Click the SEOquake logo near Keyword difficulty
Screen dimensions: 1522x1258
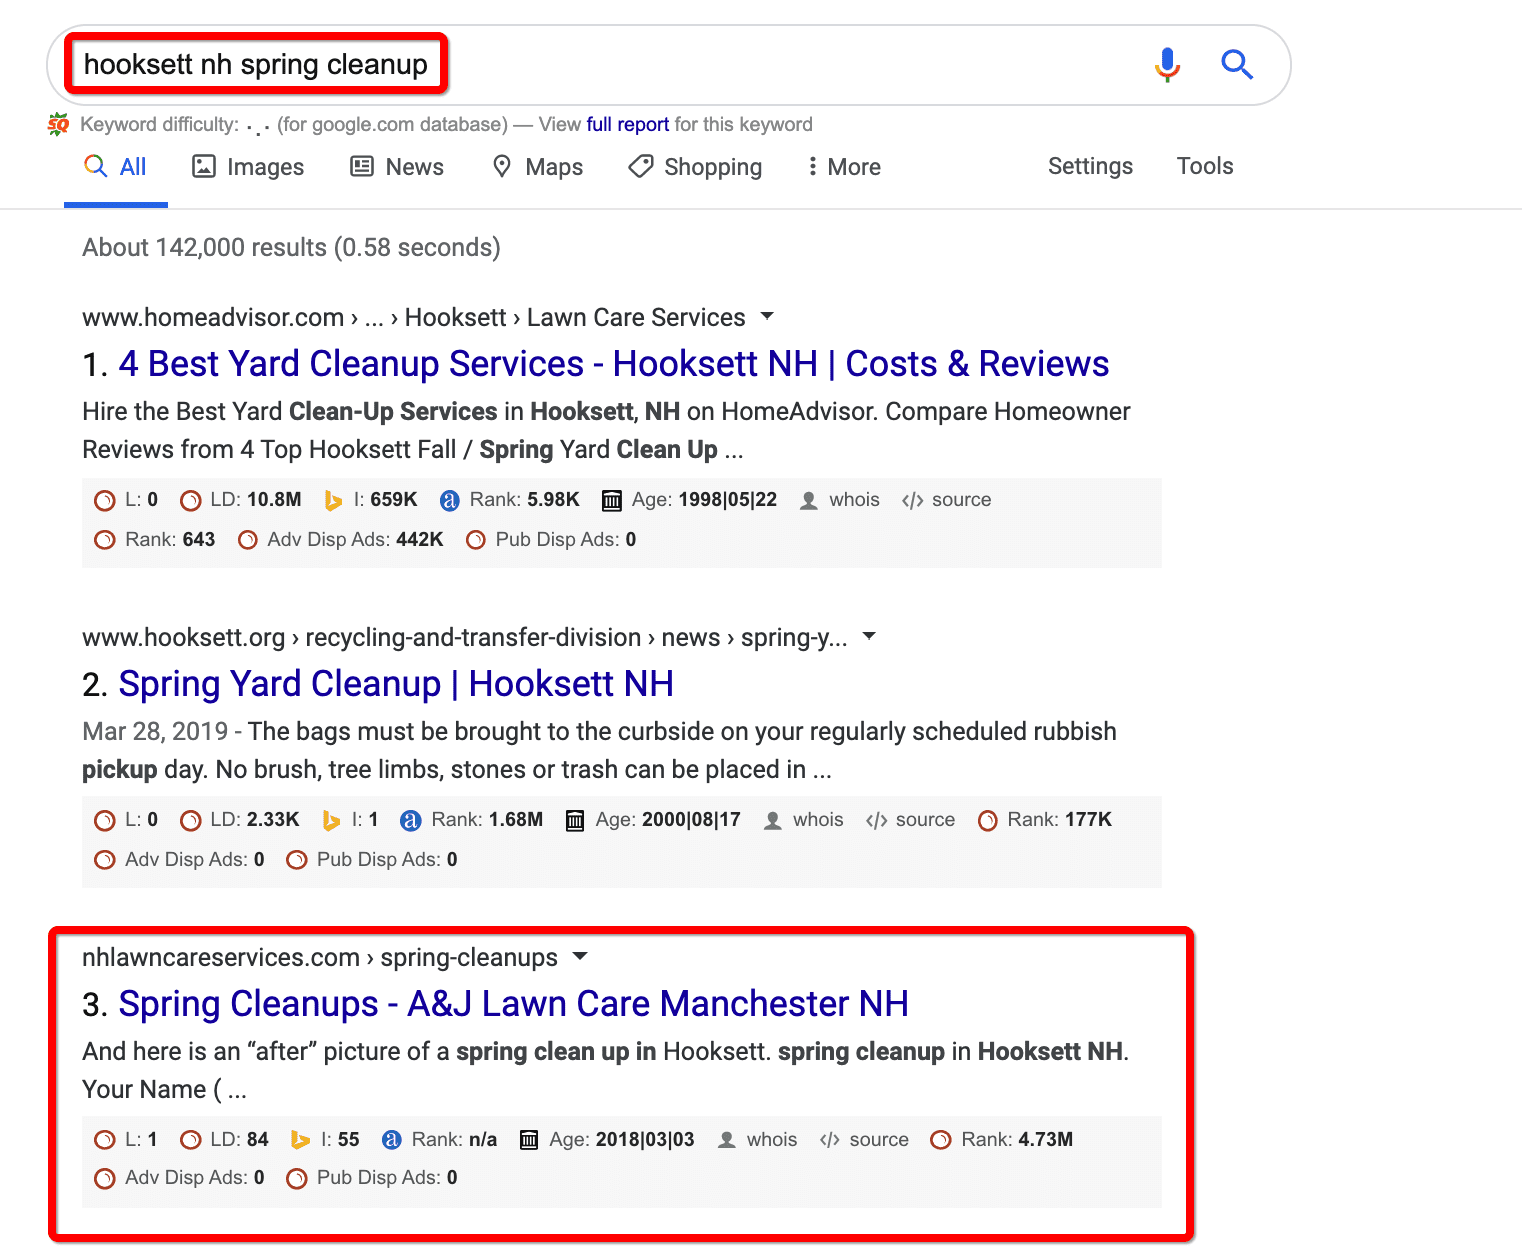click(59, 124)
